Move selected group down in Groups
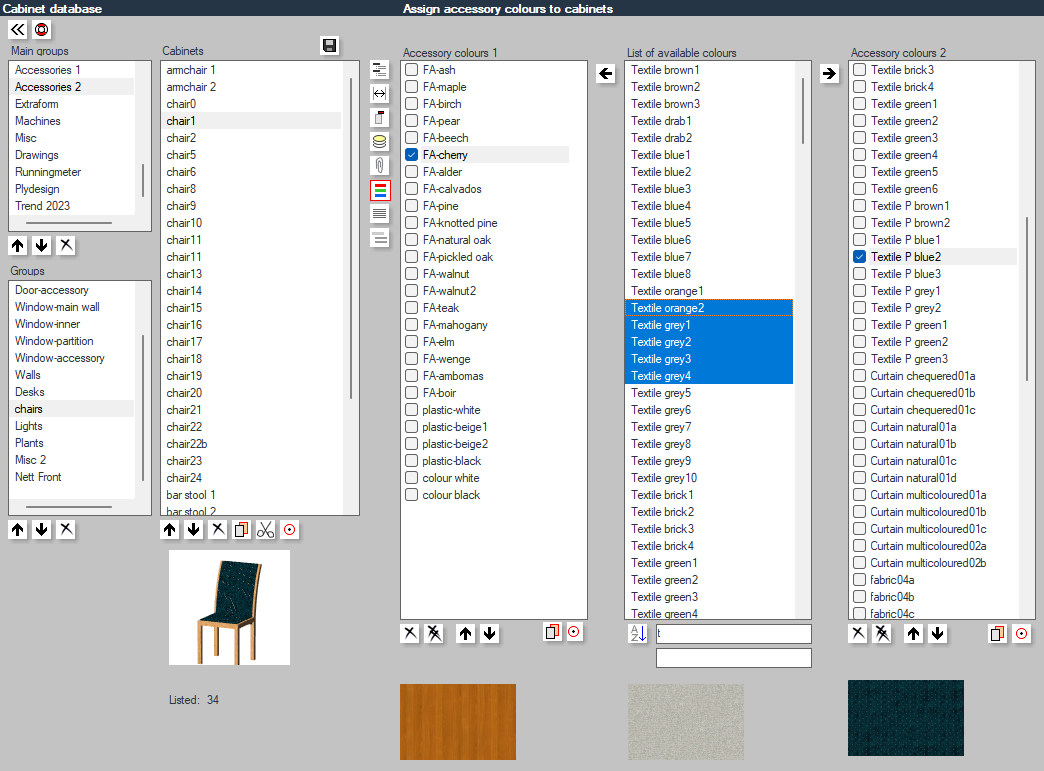The width and height of the screenshot is (1044, 771). (42, 530)
